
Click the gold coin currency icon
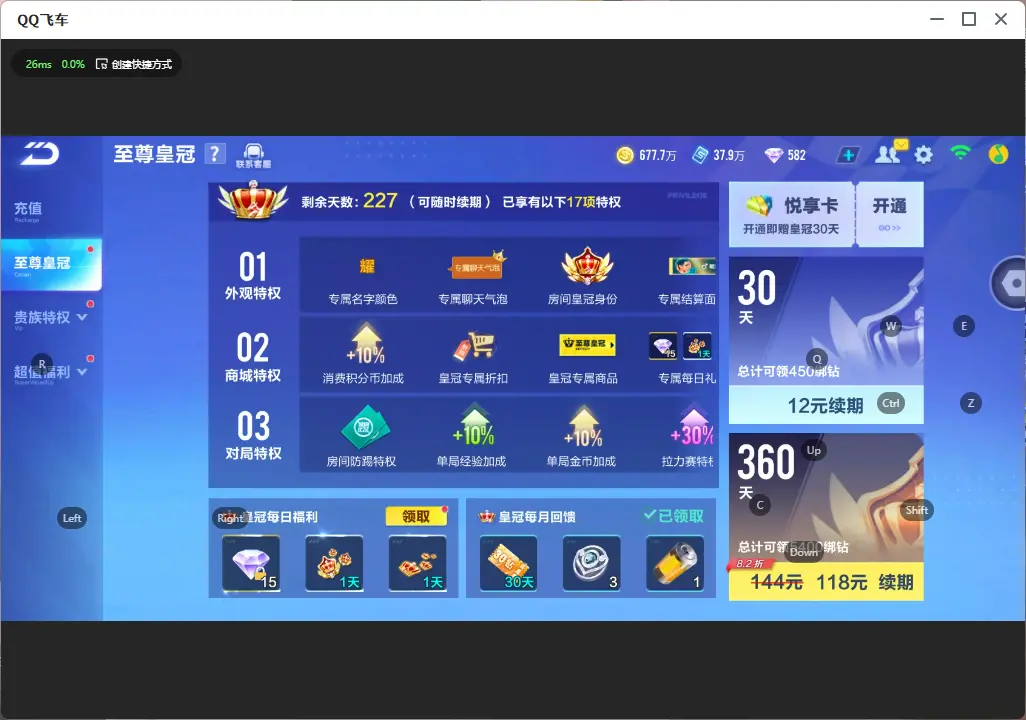[625, 155]
